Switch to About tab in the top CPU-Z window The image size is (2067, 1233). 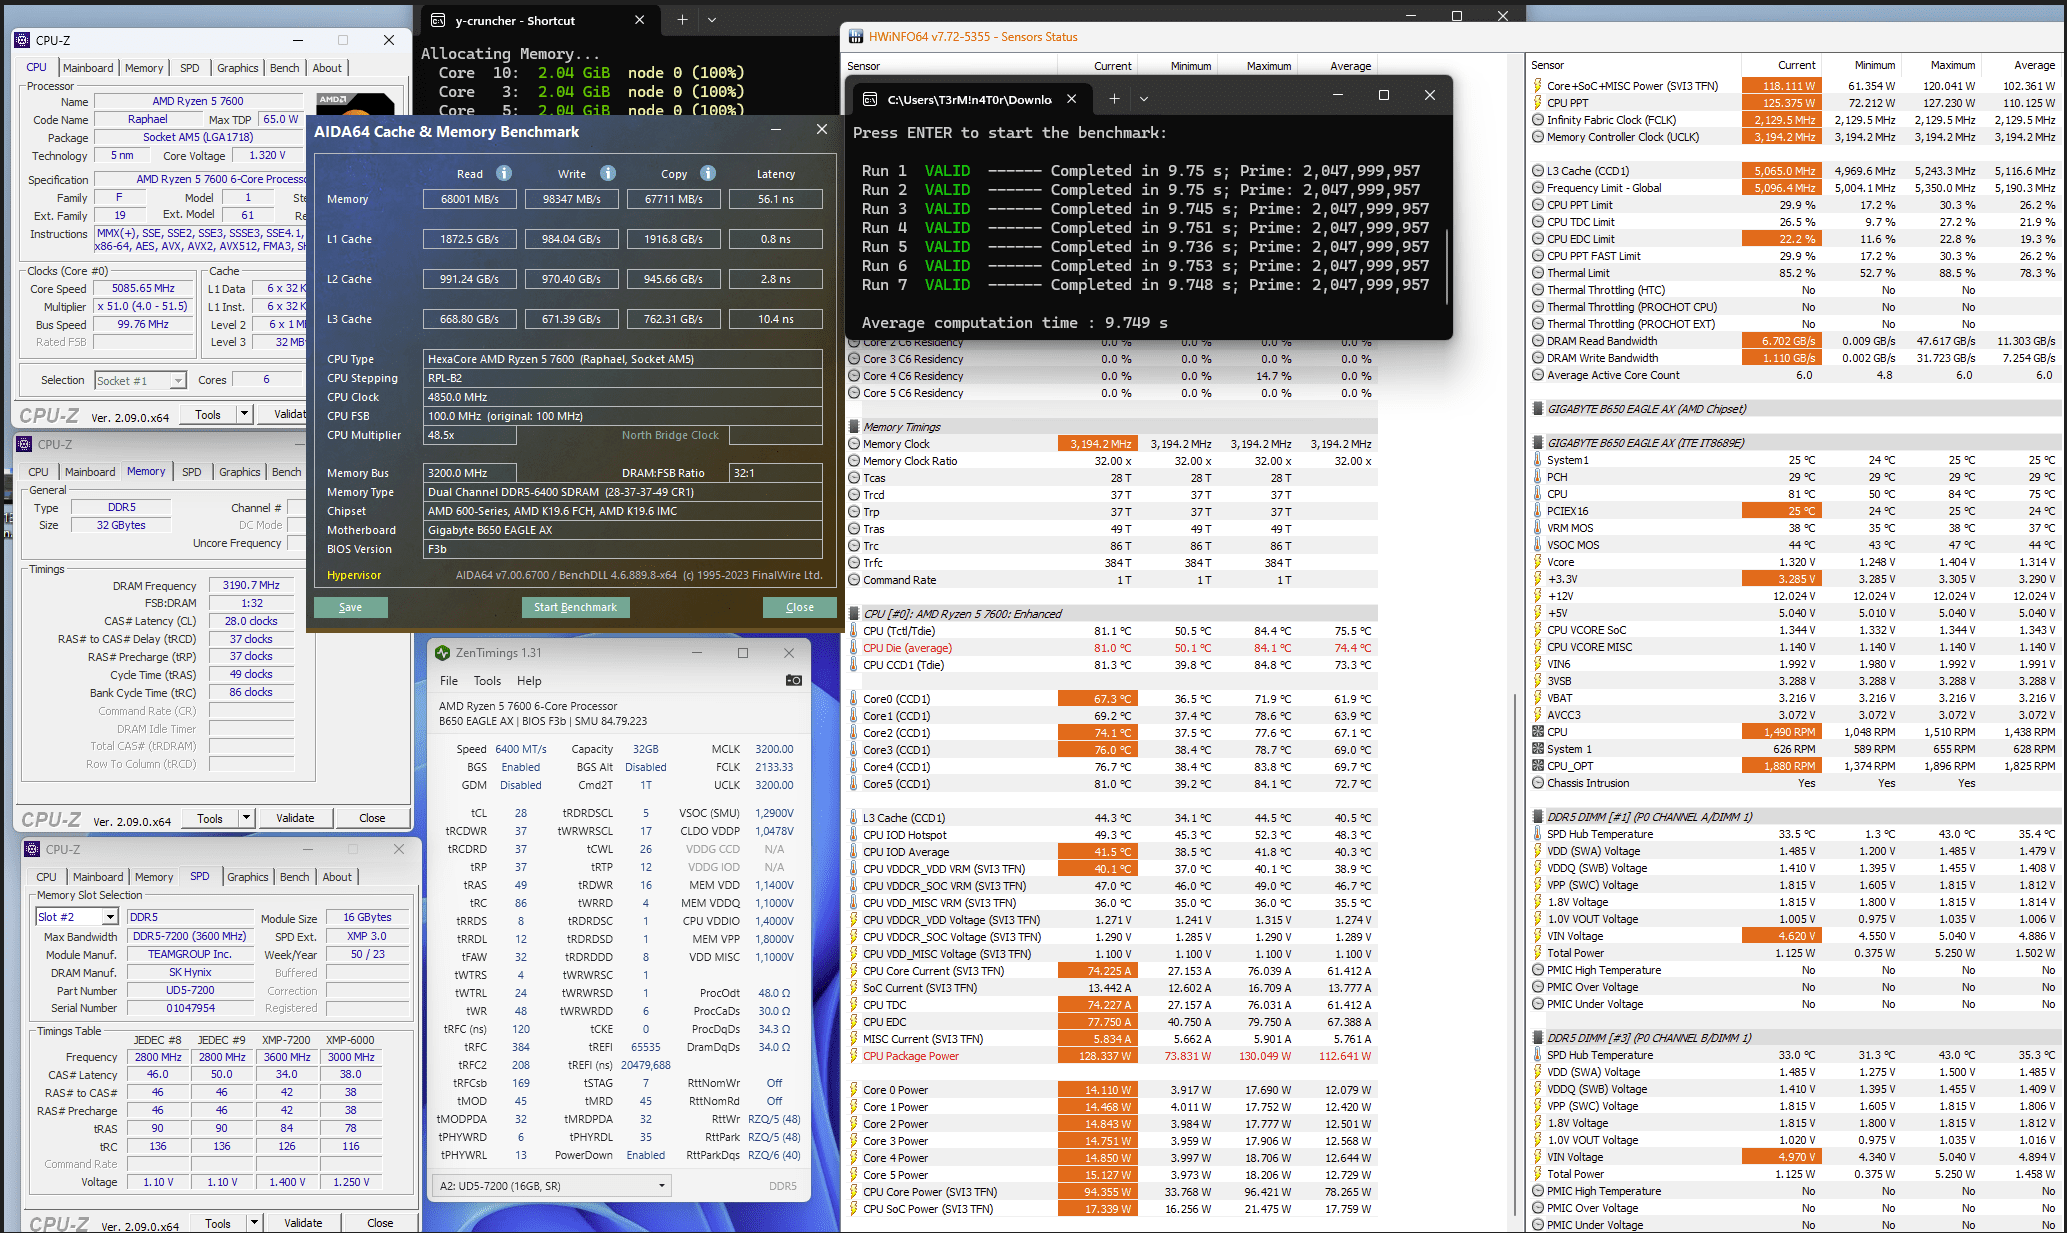327,68
